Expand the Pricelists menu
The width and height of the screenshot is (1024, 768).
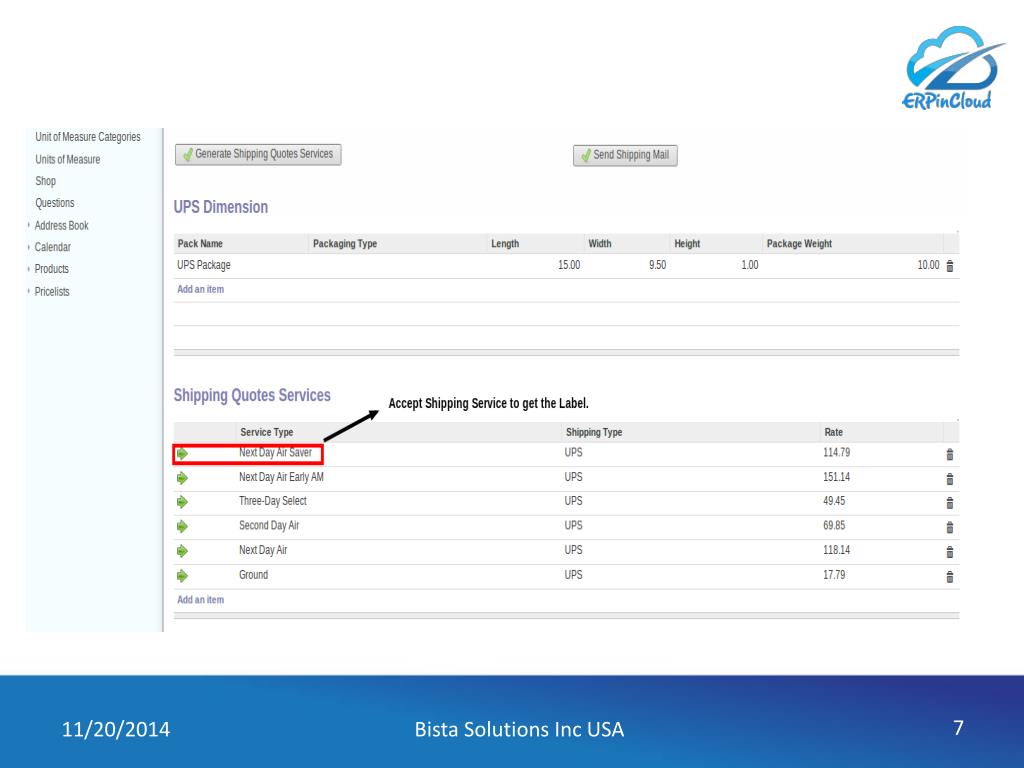(x=52, y=292)
